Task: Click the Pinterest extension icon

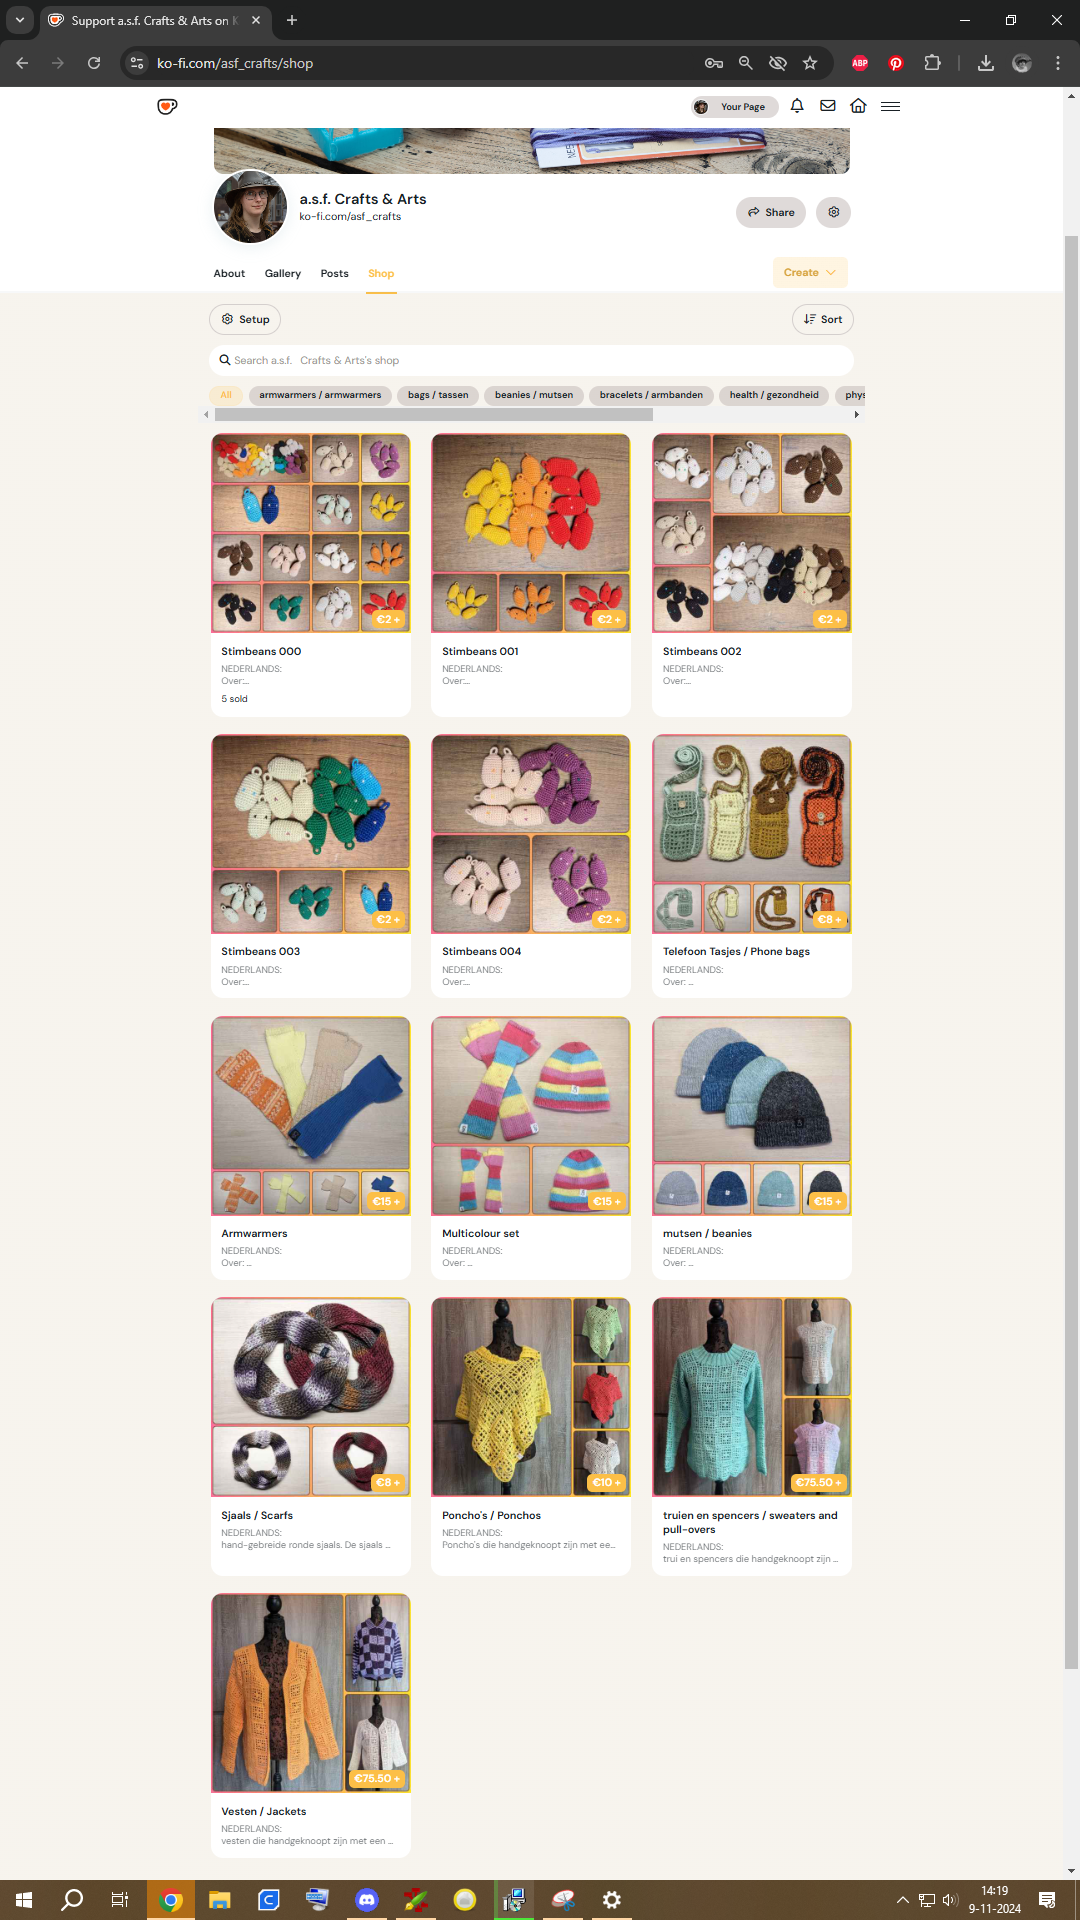Action: coord(896,63)
